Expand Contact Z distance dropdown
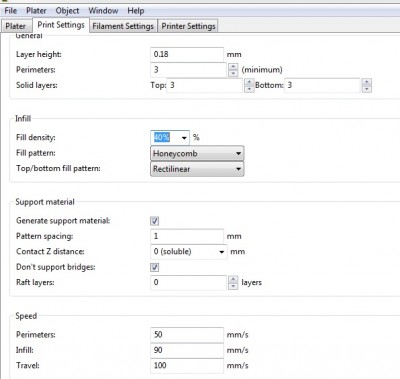The image size is (400, 379). click(221, 252)
